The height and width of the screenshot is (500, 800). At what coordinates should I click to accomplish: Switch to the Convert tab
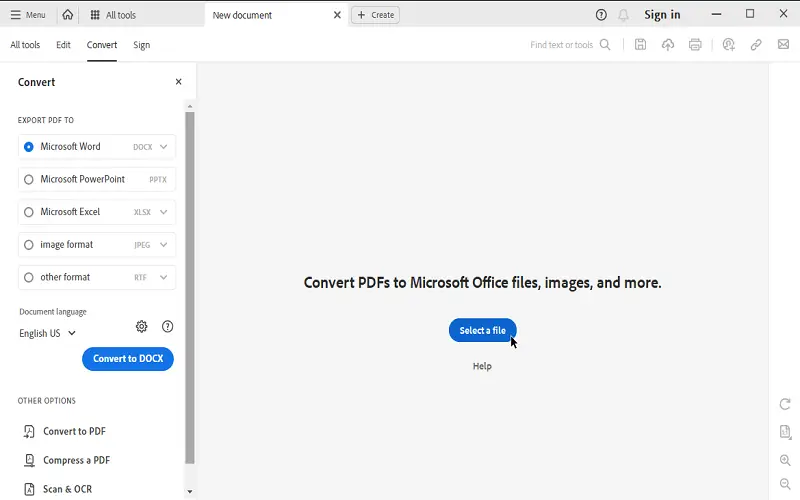pos(102,45)
